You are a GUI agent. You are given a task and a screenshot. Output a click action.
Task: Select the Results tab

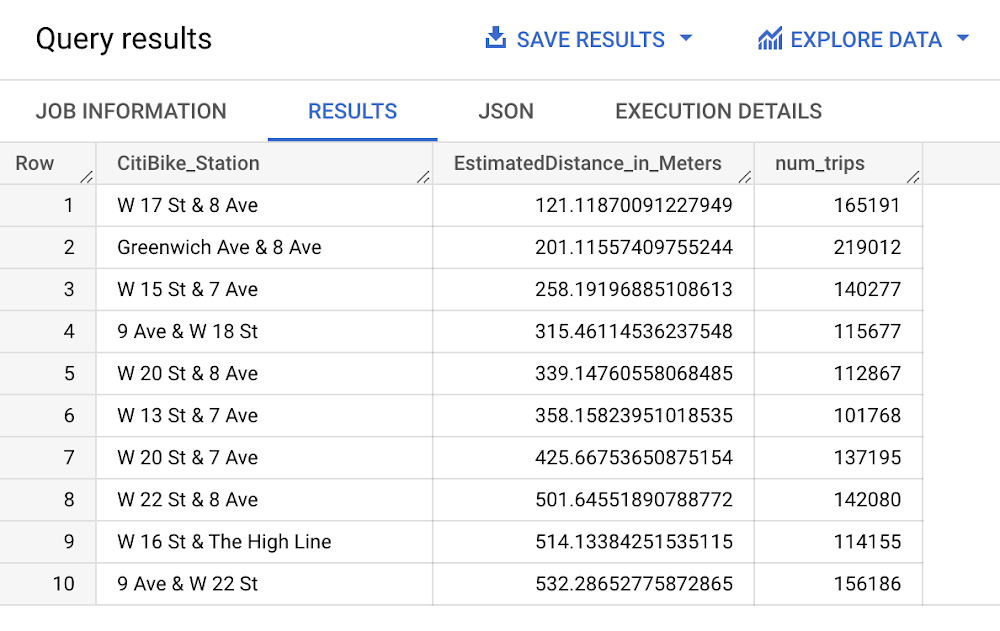coord(352,111)
